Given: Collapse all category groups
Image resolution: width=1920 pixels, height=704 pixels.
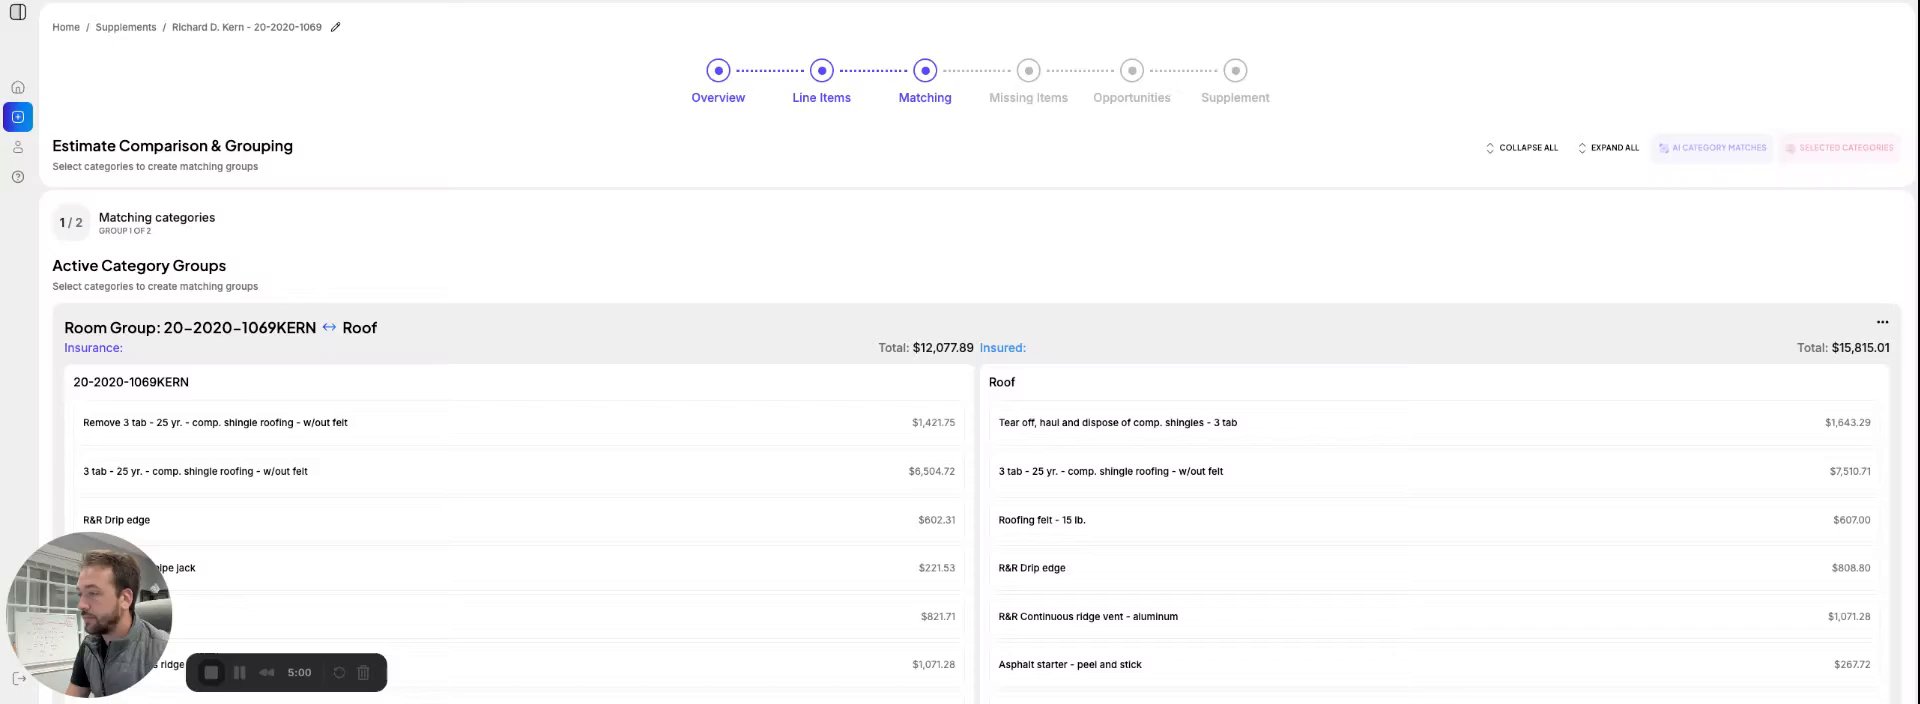Looking at the screenshot, I should (x=1522, y=148).
